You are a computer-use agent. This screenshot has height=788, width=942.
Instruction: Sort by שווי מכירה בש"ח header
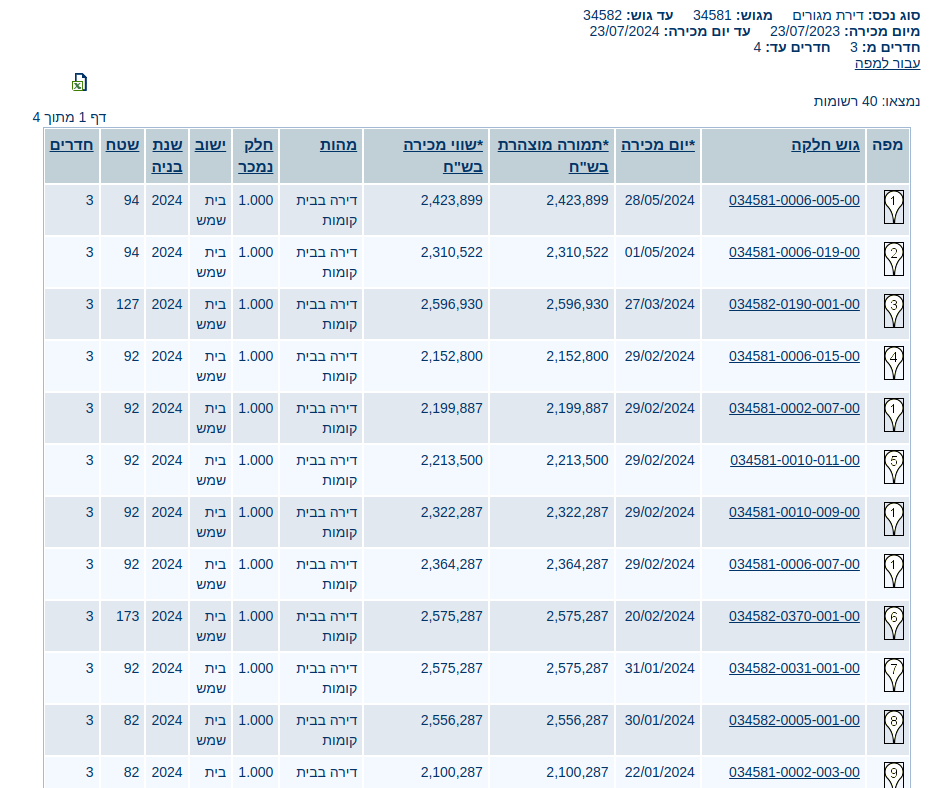pyautogui.click(x=443, y=156)
